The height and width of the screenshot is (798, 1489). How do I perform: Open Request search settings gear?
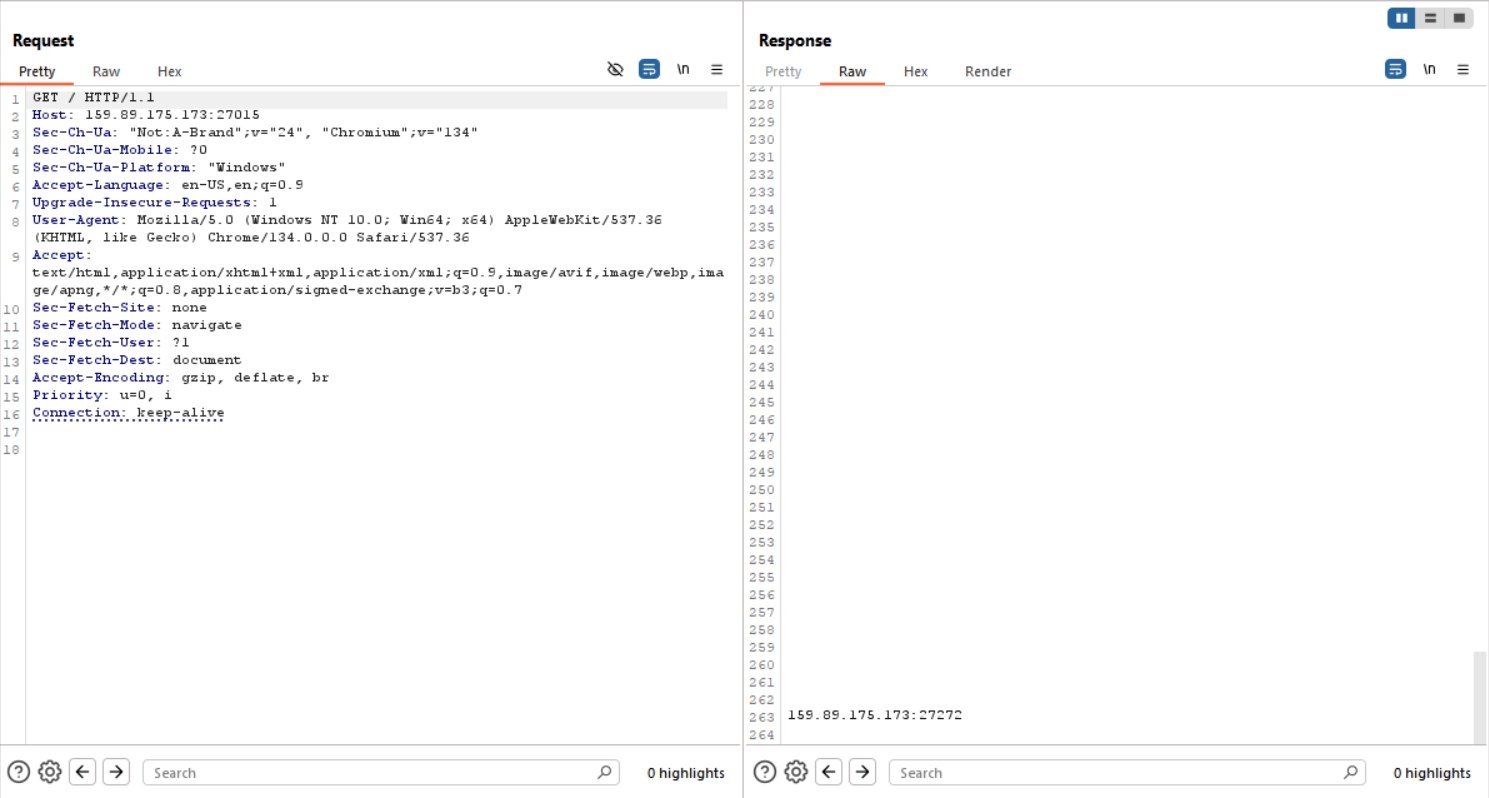pos(50,772)
